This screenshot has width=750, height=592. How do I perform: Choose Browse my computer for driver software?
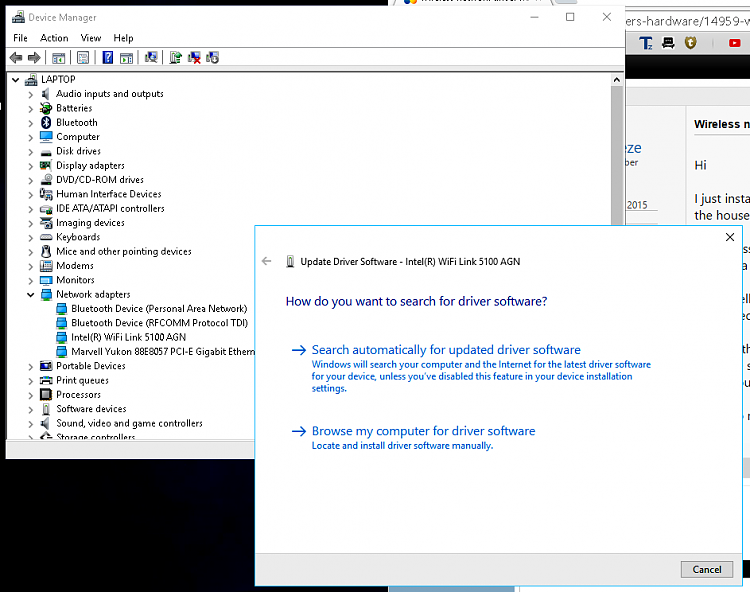pos(423,431)
